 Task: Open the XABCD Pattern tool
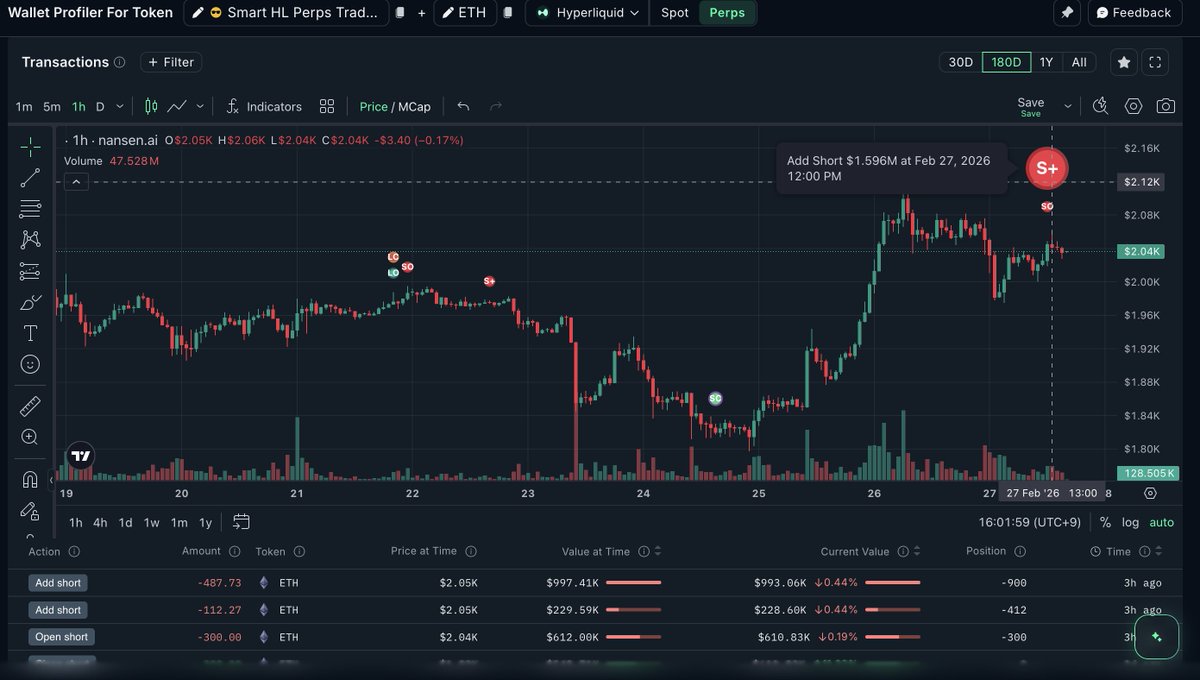[29, 239]
